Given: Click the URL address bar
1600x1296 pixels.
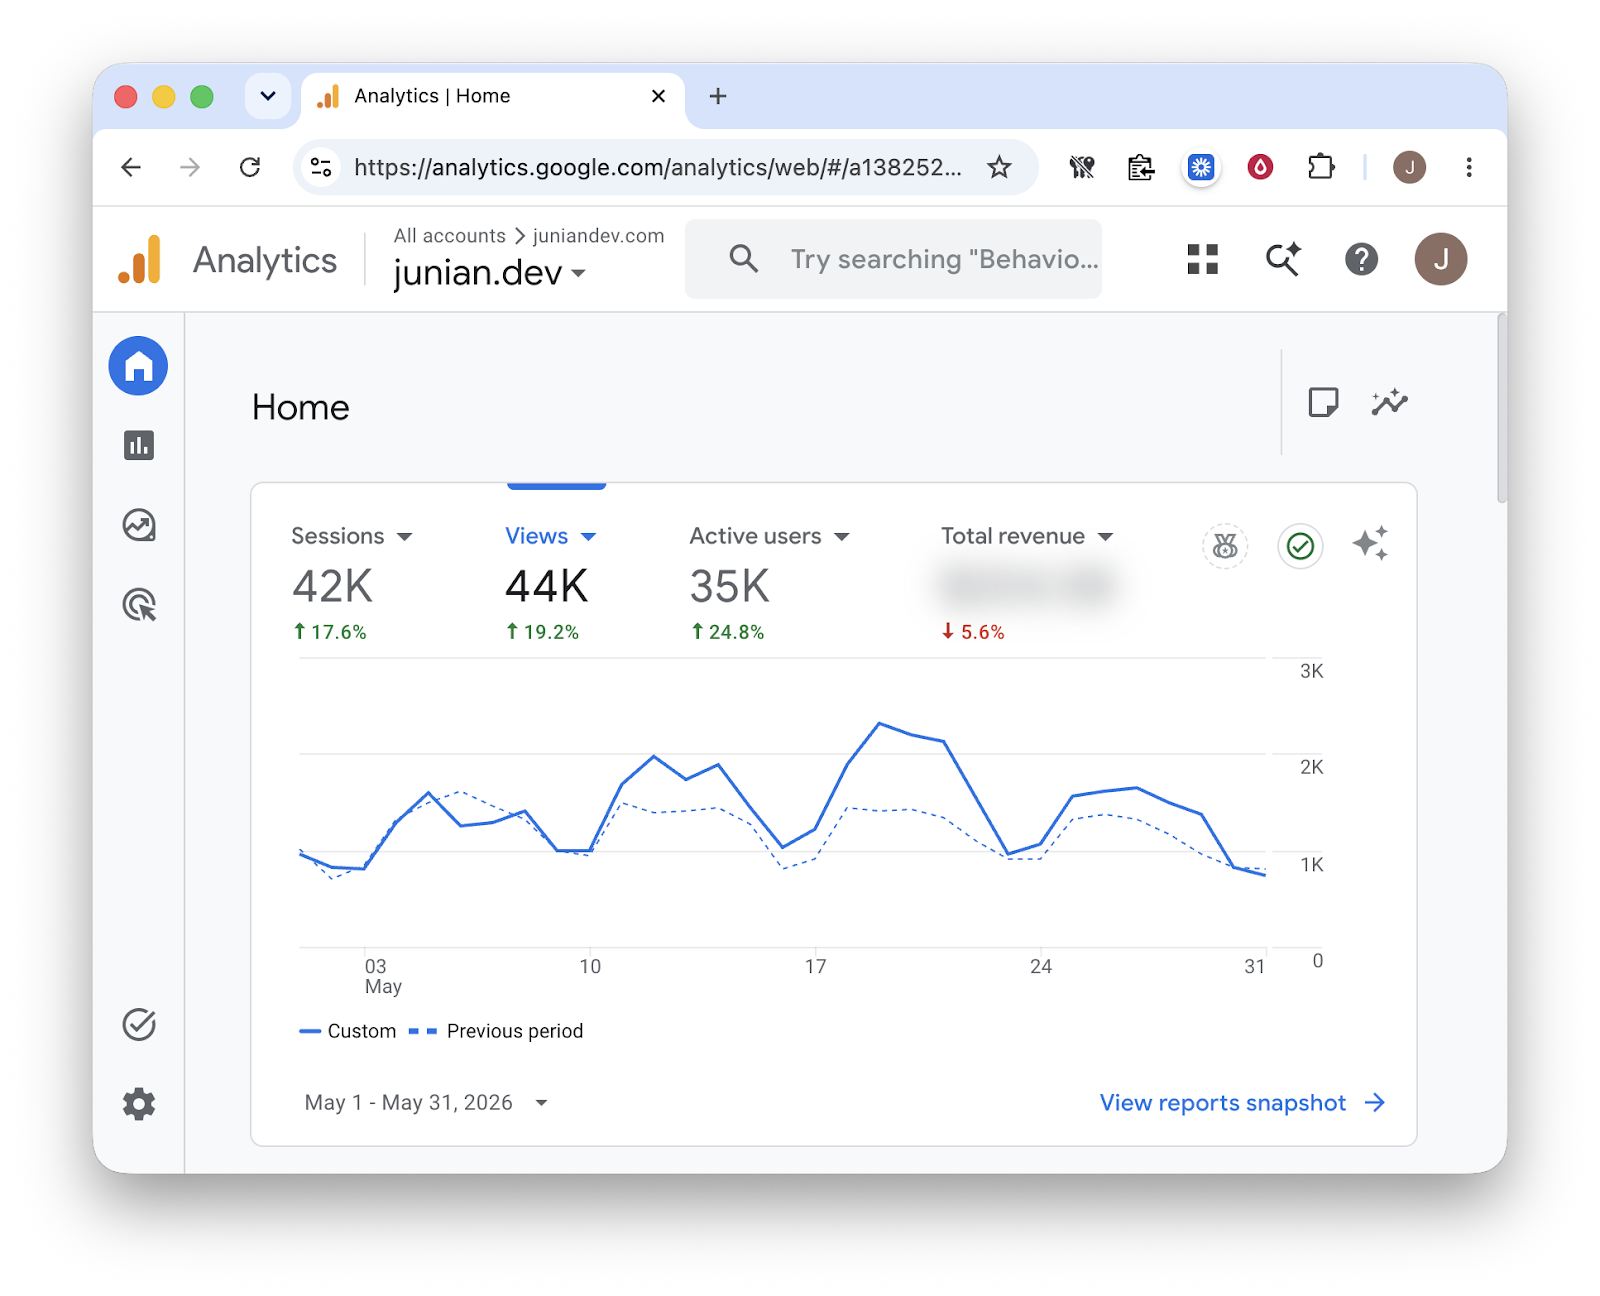Looking at the screenshot, I should click(x=658, y=167).
